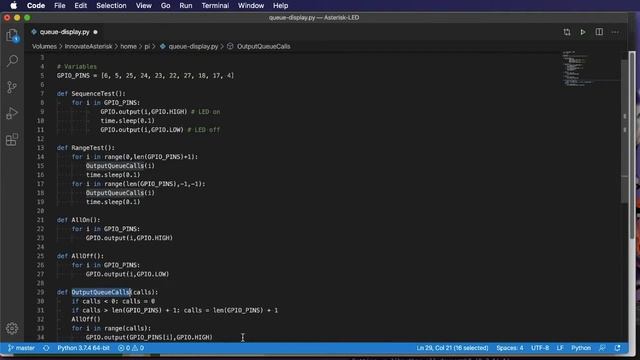The width and height of the screenshot is (640, 360).
Task: Open errors and warnings problems counter
Action: click(131, 348)
